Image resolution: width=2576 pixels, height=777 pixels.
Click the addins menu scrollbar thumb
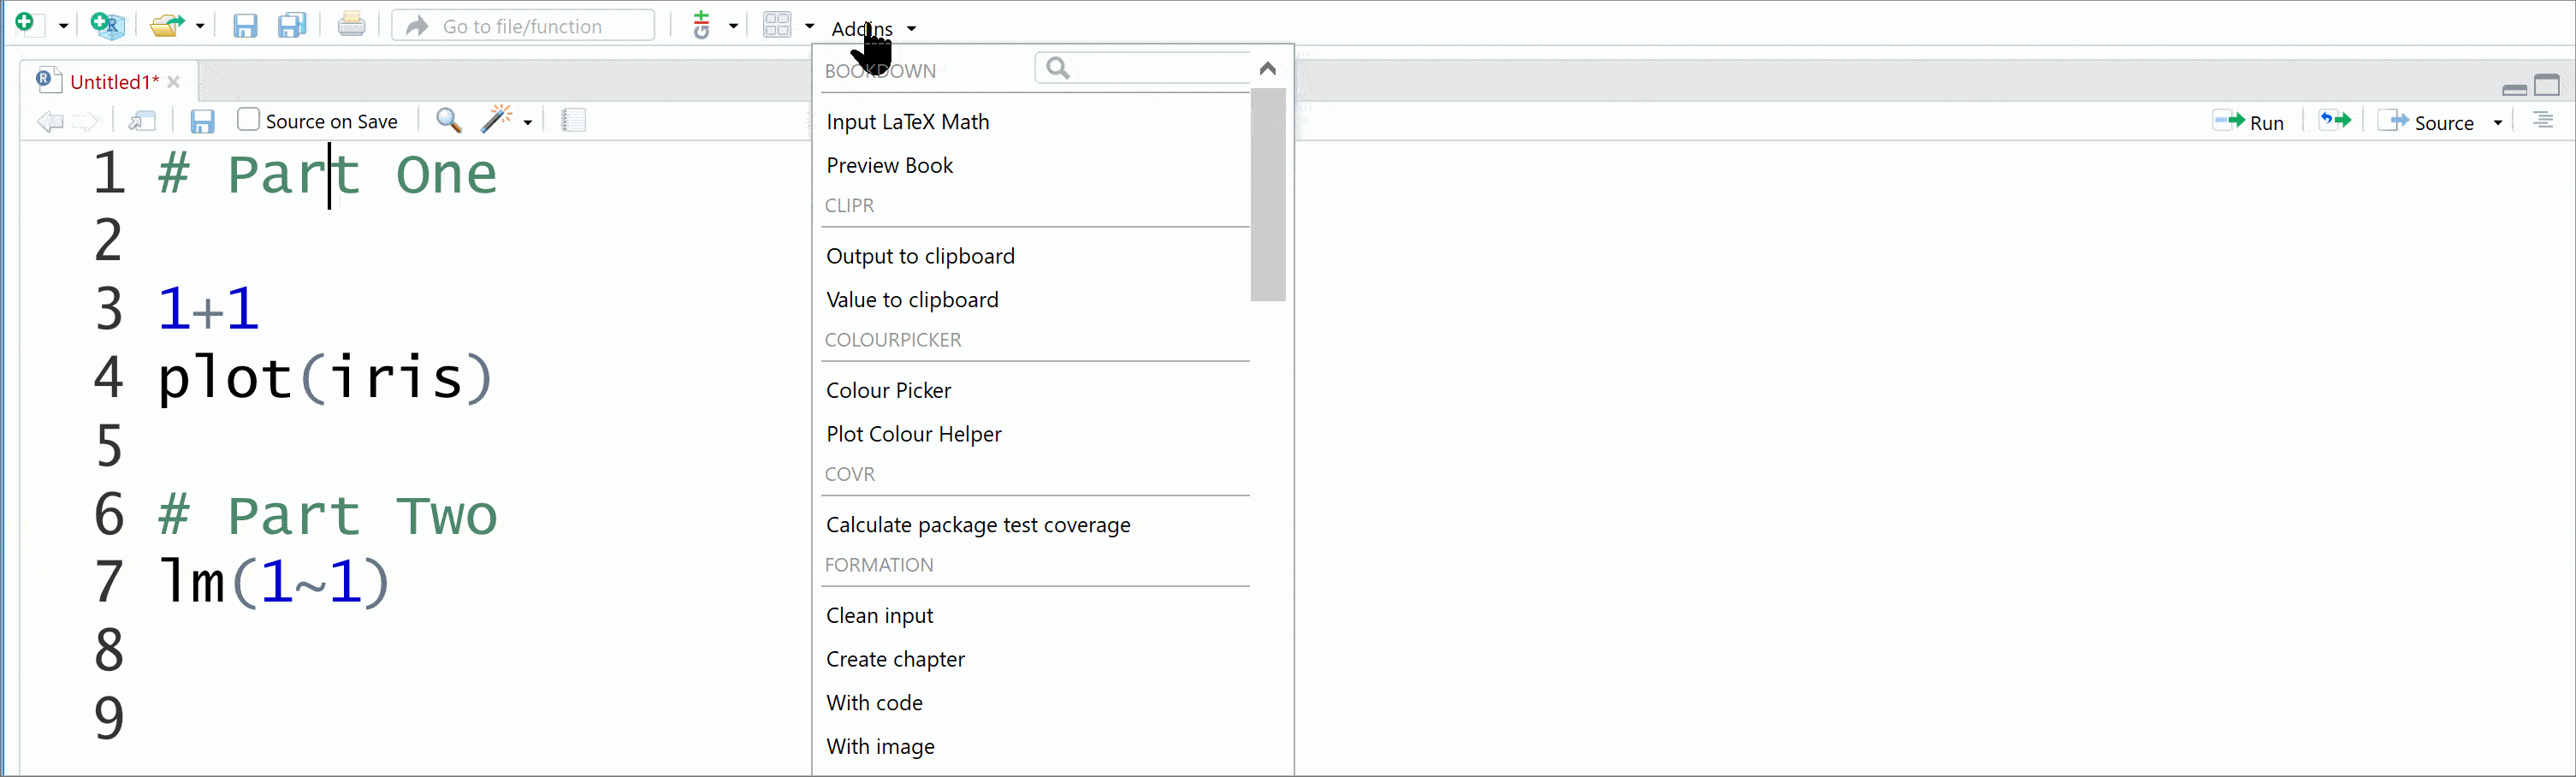click(1267, 195)
